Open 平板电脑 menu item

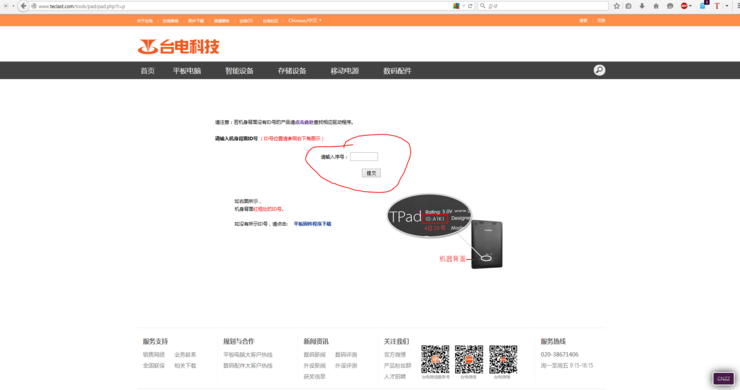(187, 71)
